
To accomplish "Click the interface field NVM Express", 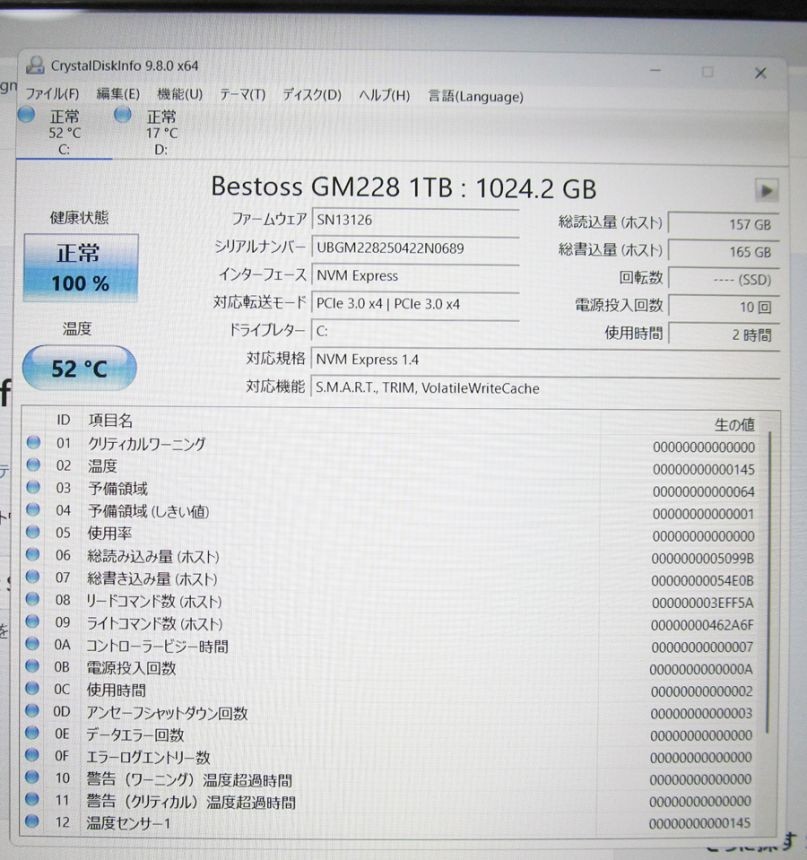I will click(415, 276).
